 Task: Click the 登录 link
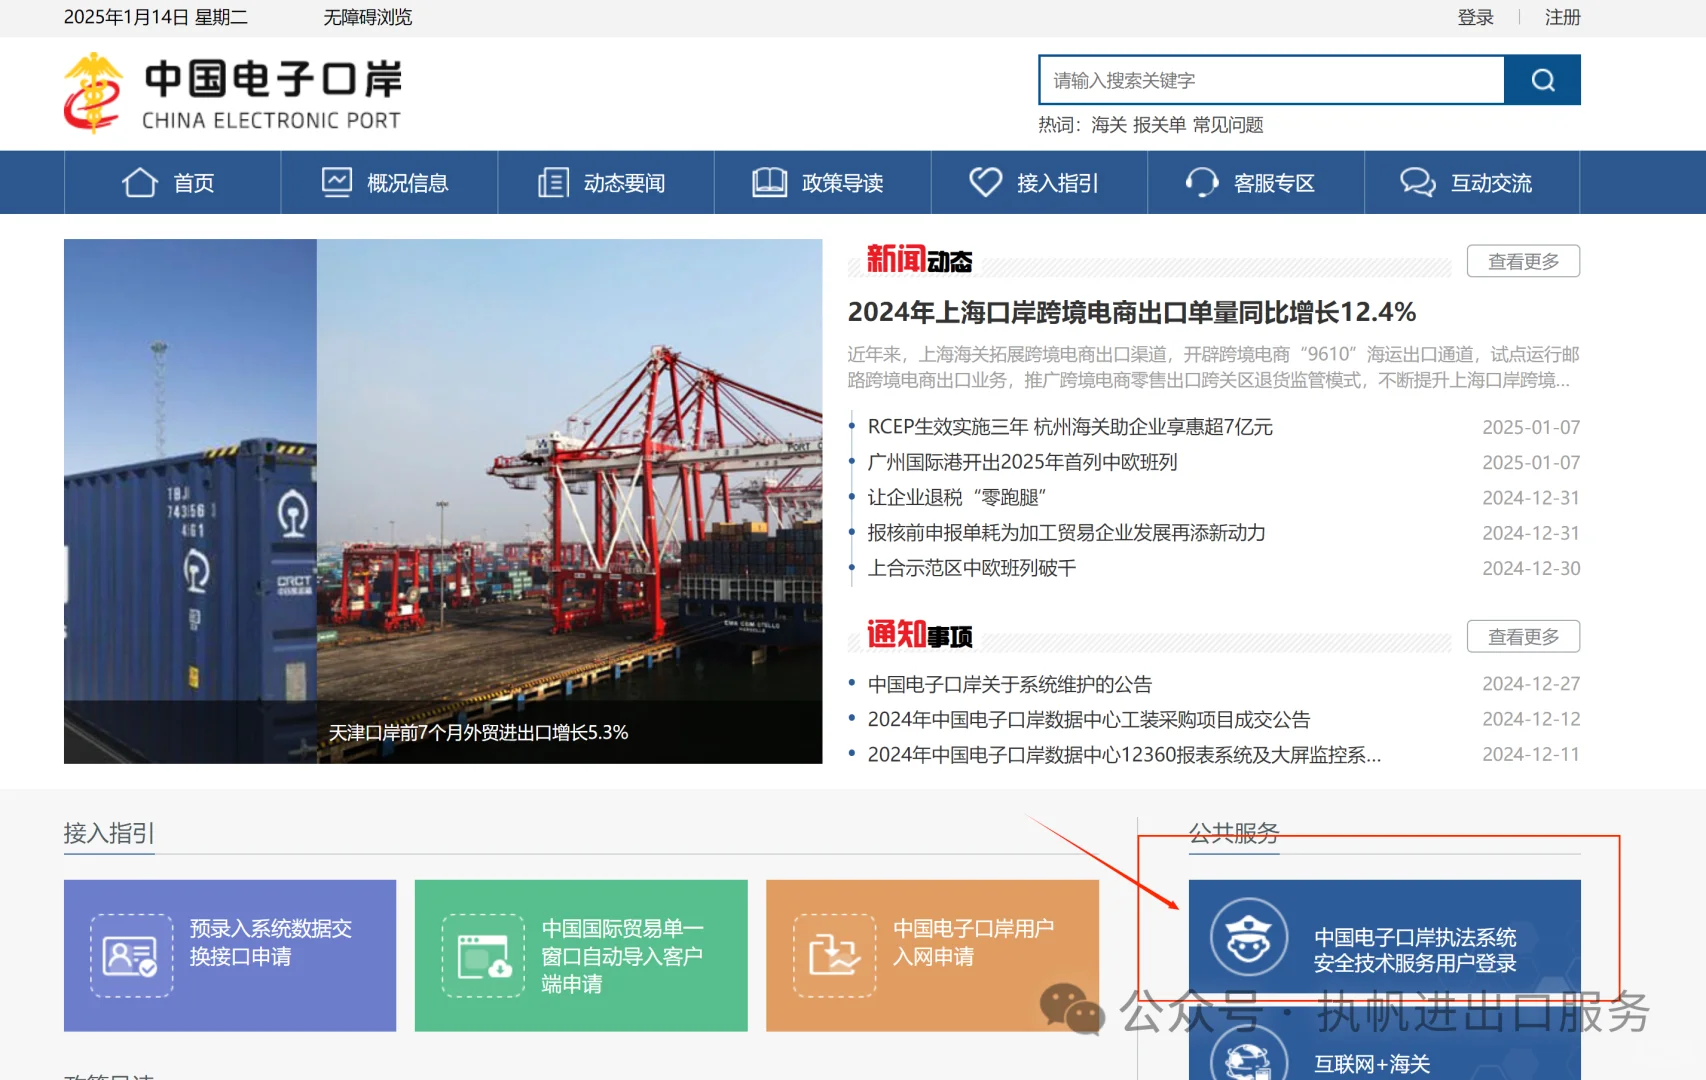click(1476, 17)
